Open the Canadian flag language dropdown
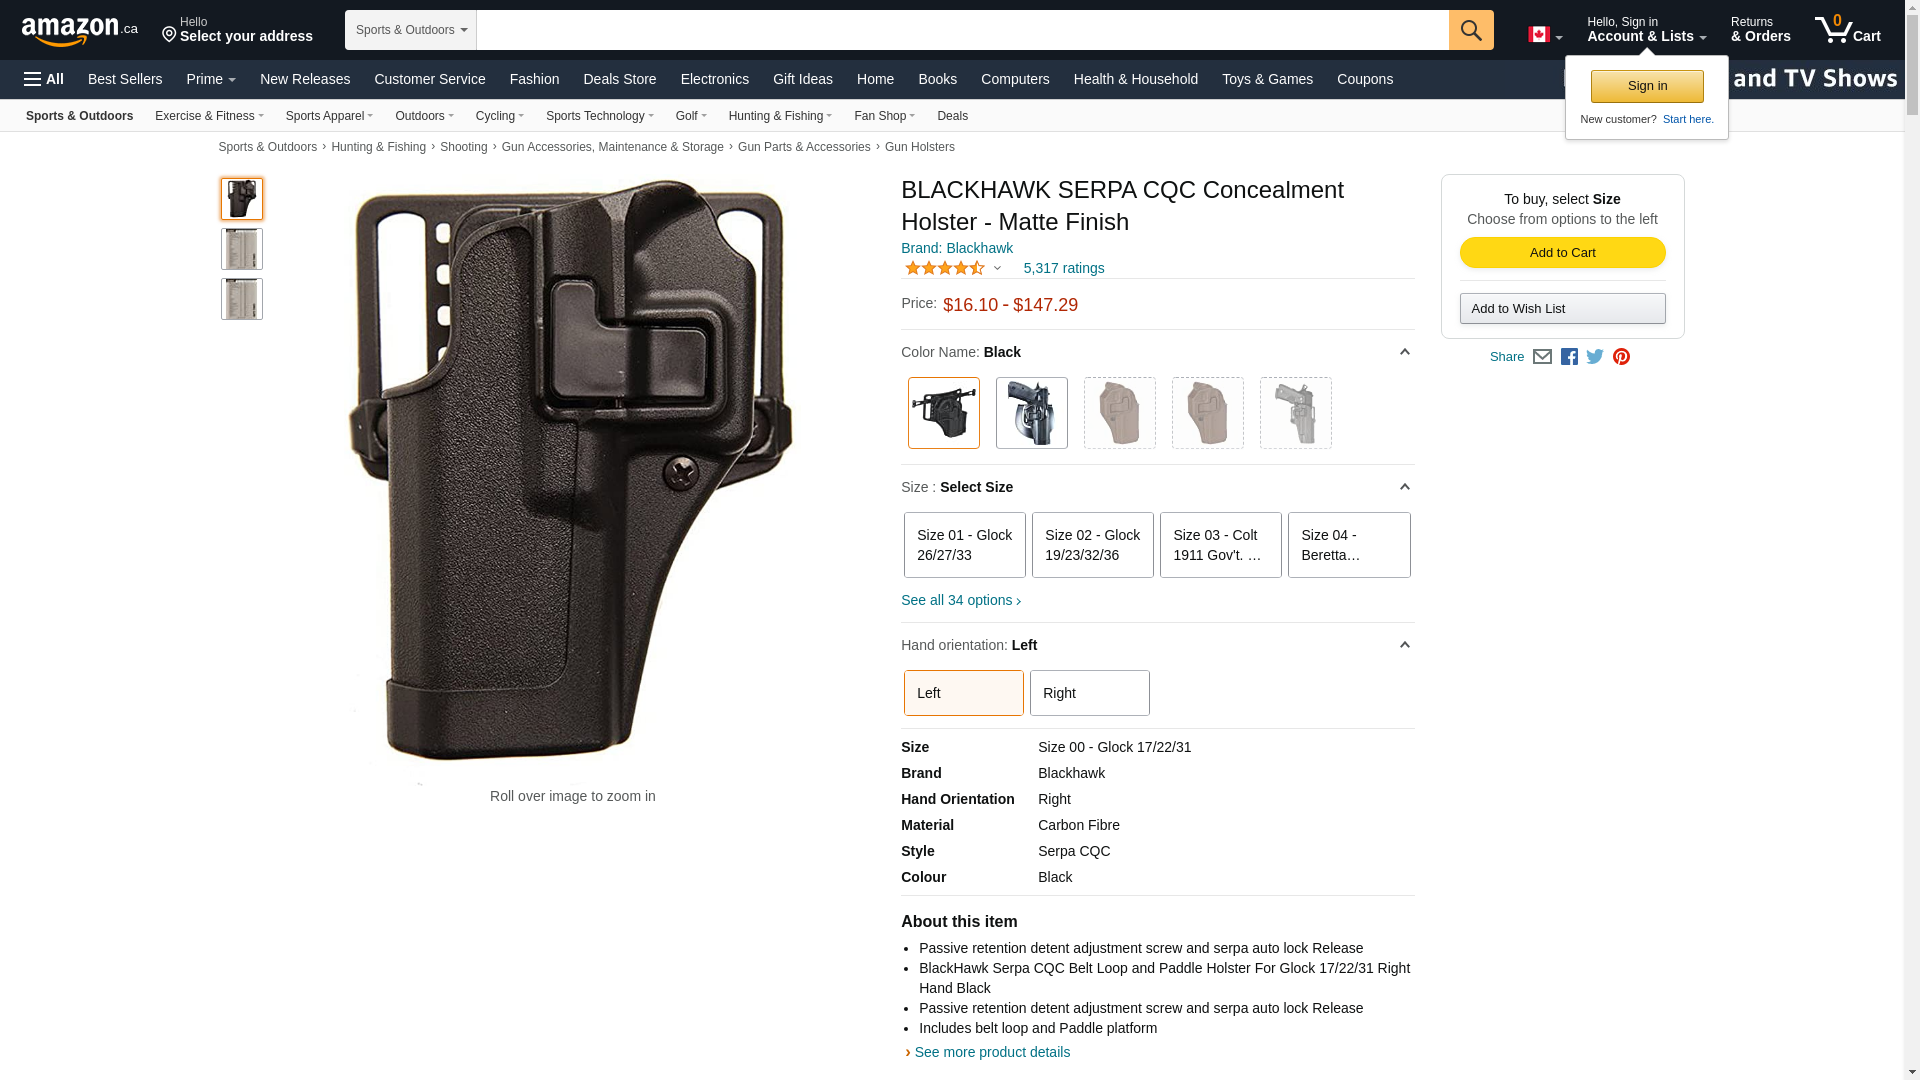The width and height of the screenshot is (1920, 1080). 1545,35
